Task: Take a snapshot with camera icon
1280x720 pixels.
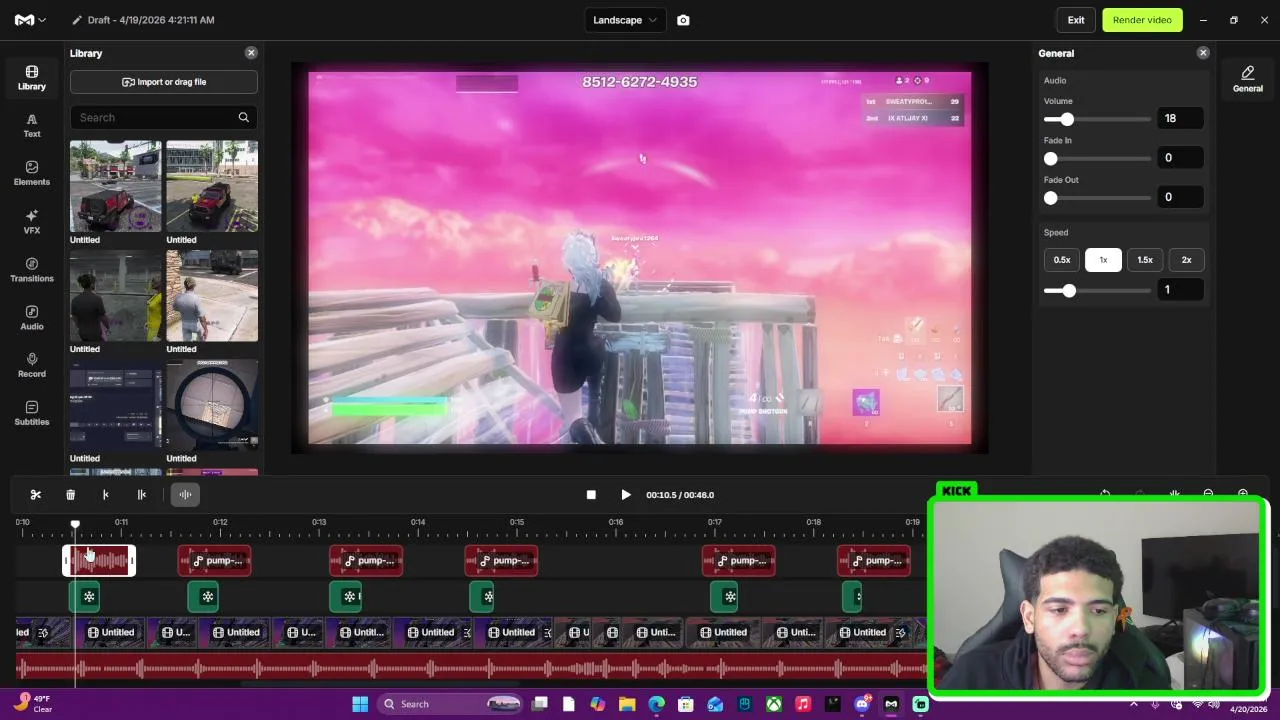Action: tap(683, 20)
